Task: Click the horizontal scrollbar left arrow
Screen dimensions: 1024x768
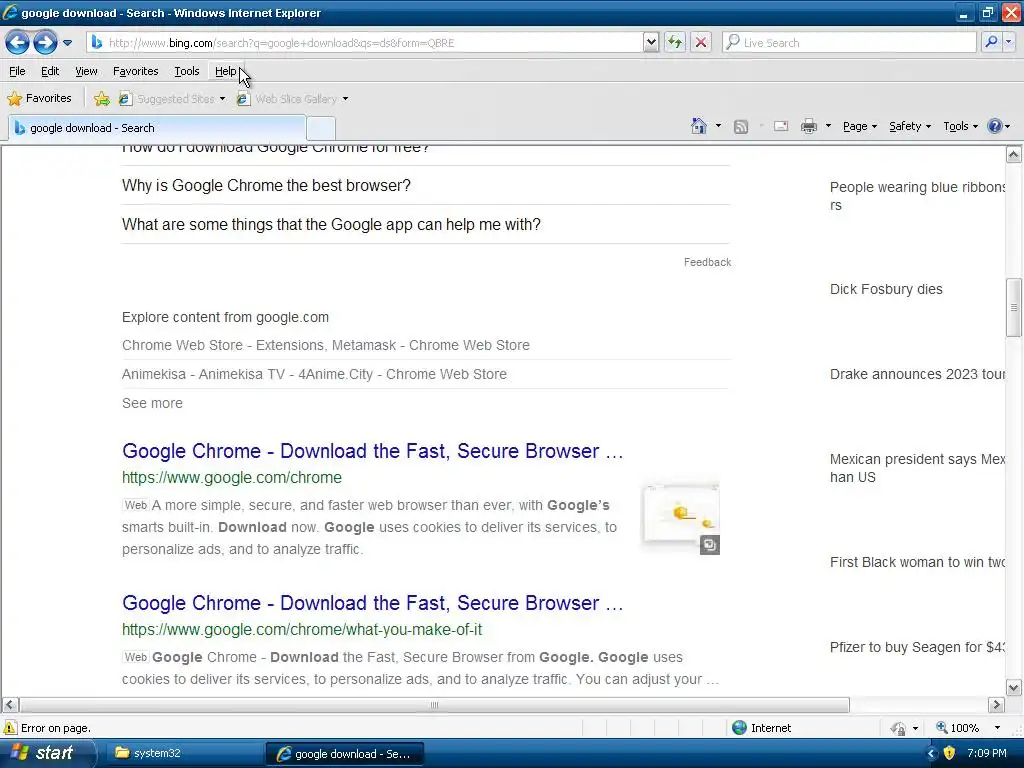Action: (10, 705)
